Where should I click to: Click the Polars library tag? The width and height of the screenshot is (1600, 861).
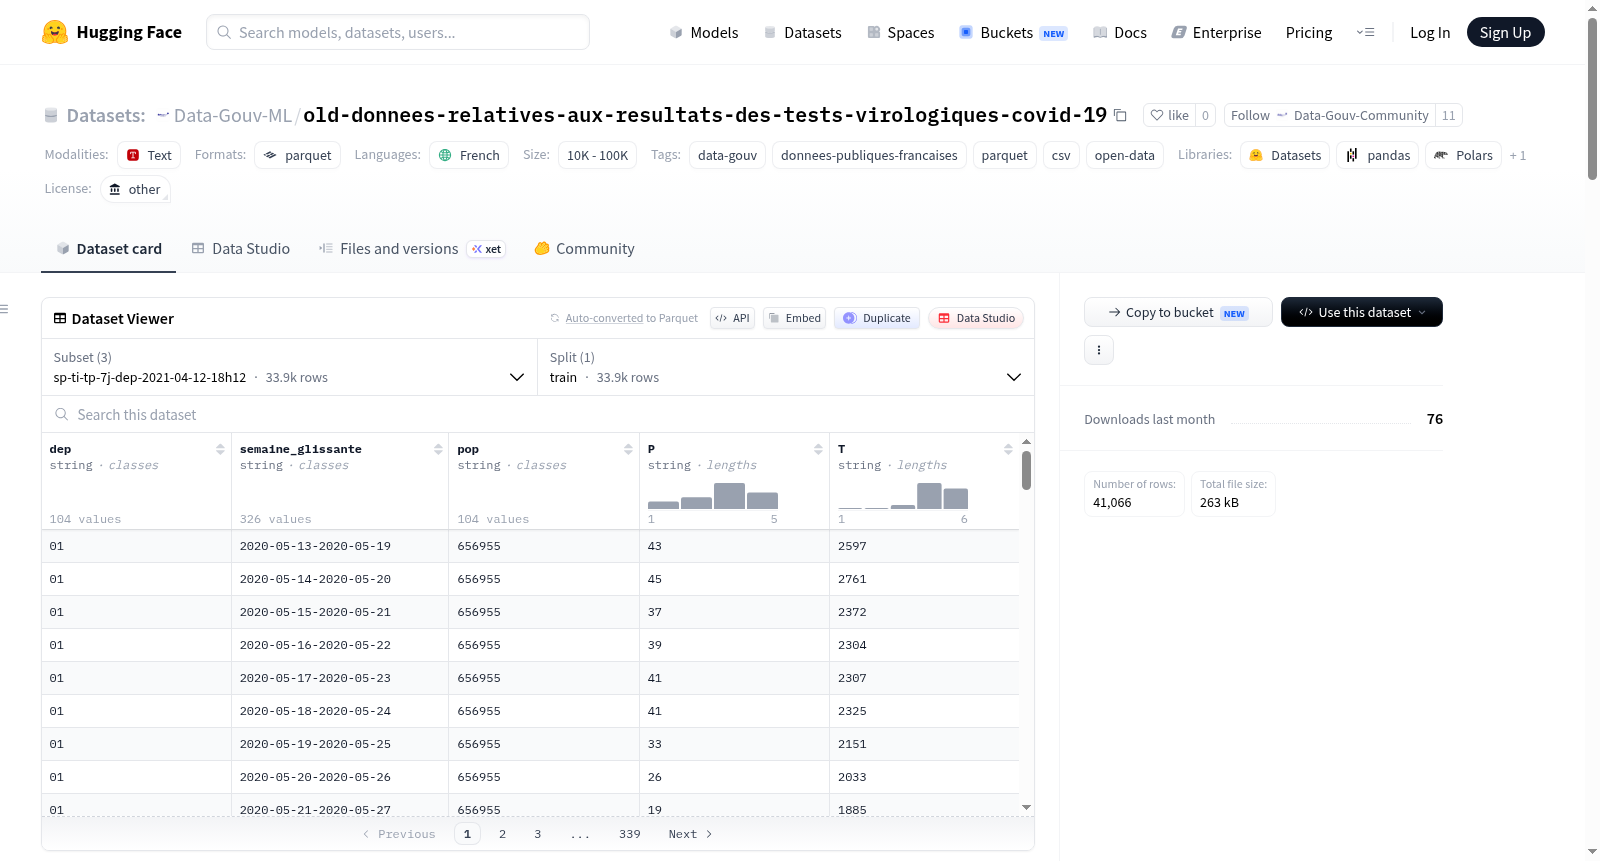pyautogui.click(x=1463, y=155)
